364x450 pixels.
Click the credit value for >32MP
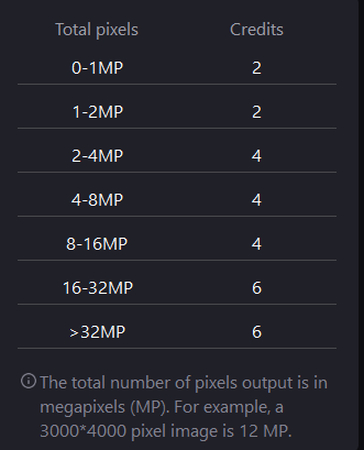(257, 332)
